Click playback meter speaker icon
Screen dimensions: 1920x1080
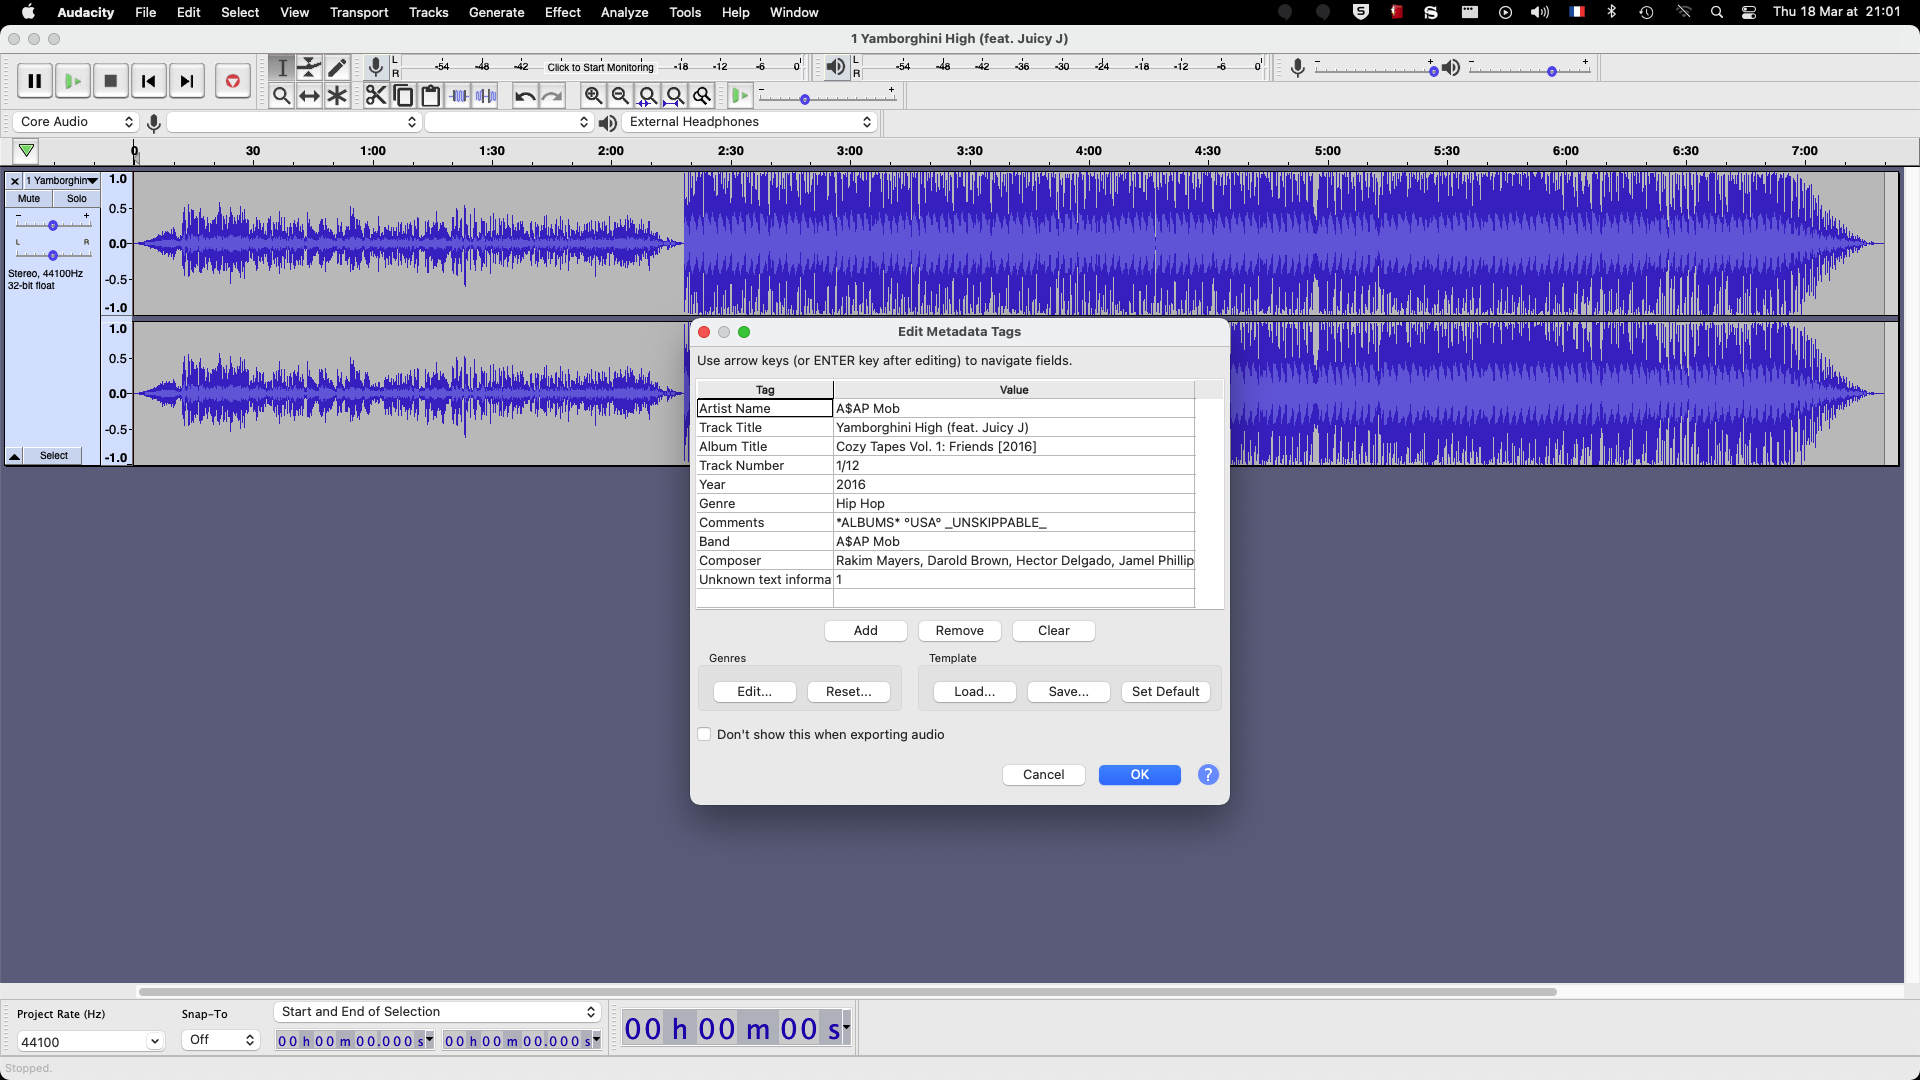point(835,67)
